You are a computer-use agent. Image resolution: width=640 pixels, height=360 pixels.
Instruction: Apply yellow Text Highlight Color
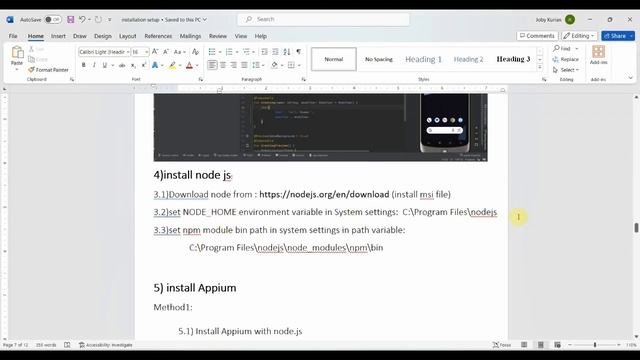click(173, 65)
